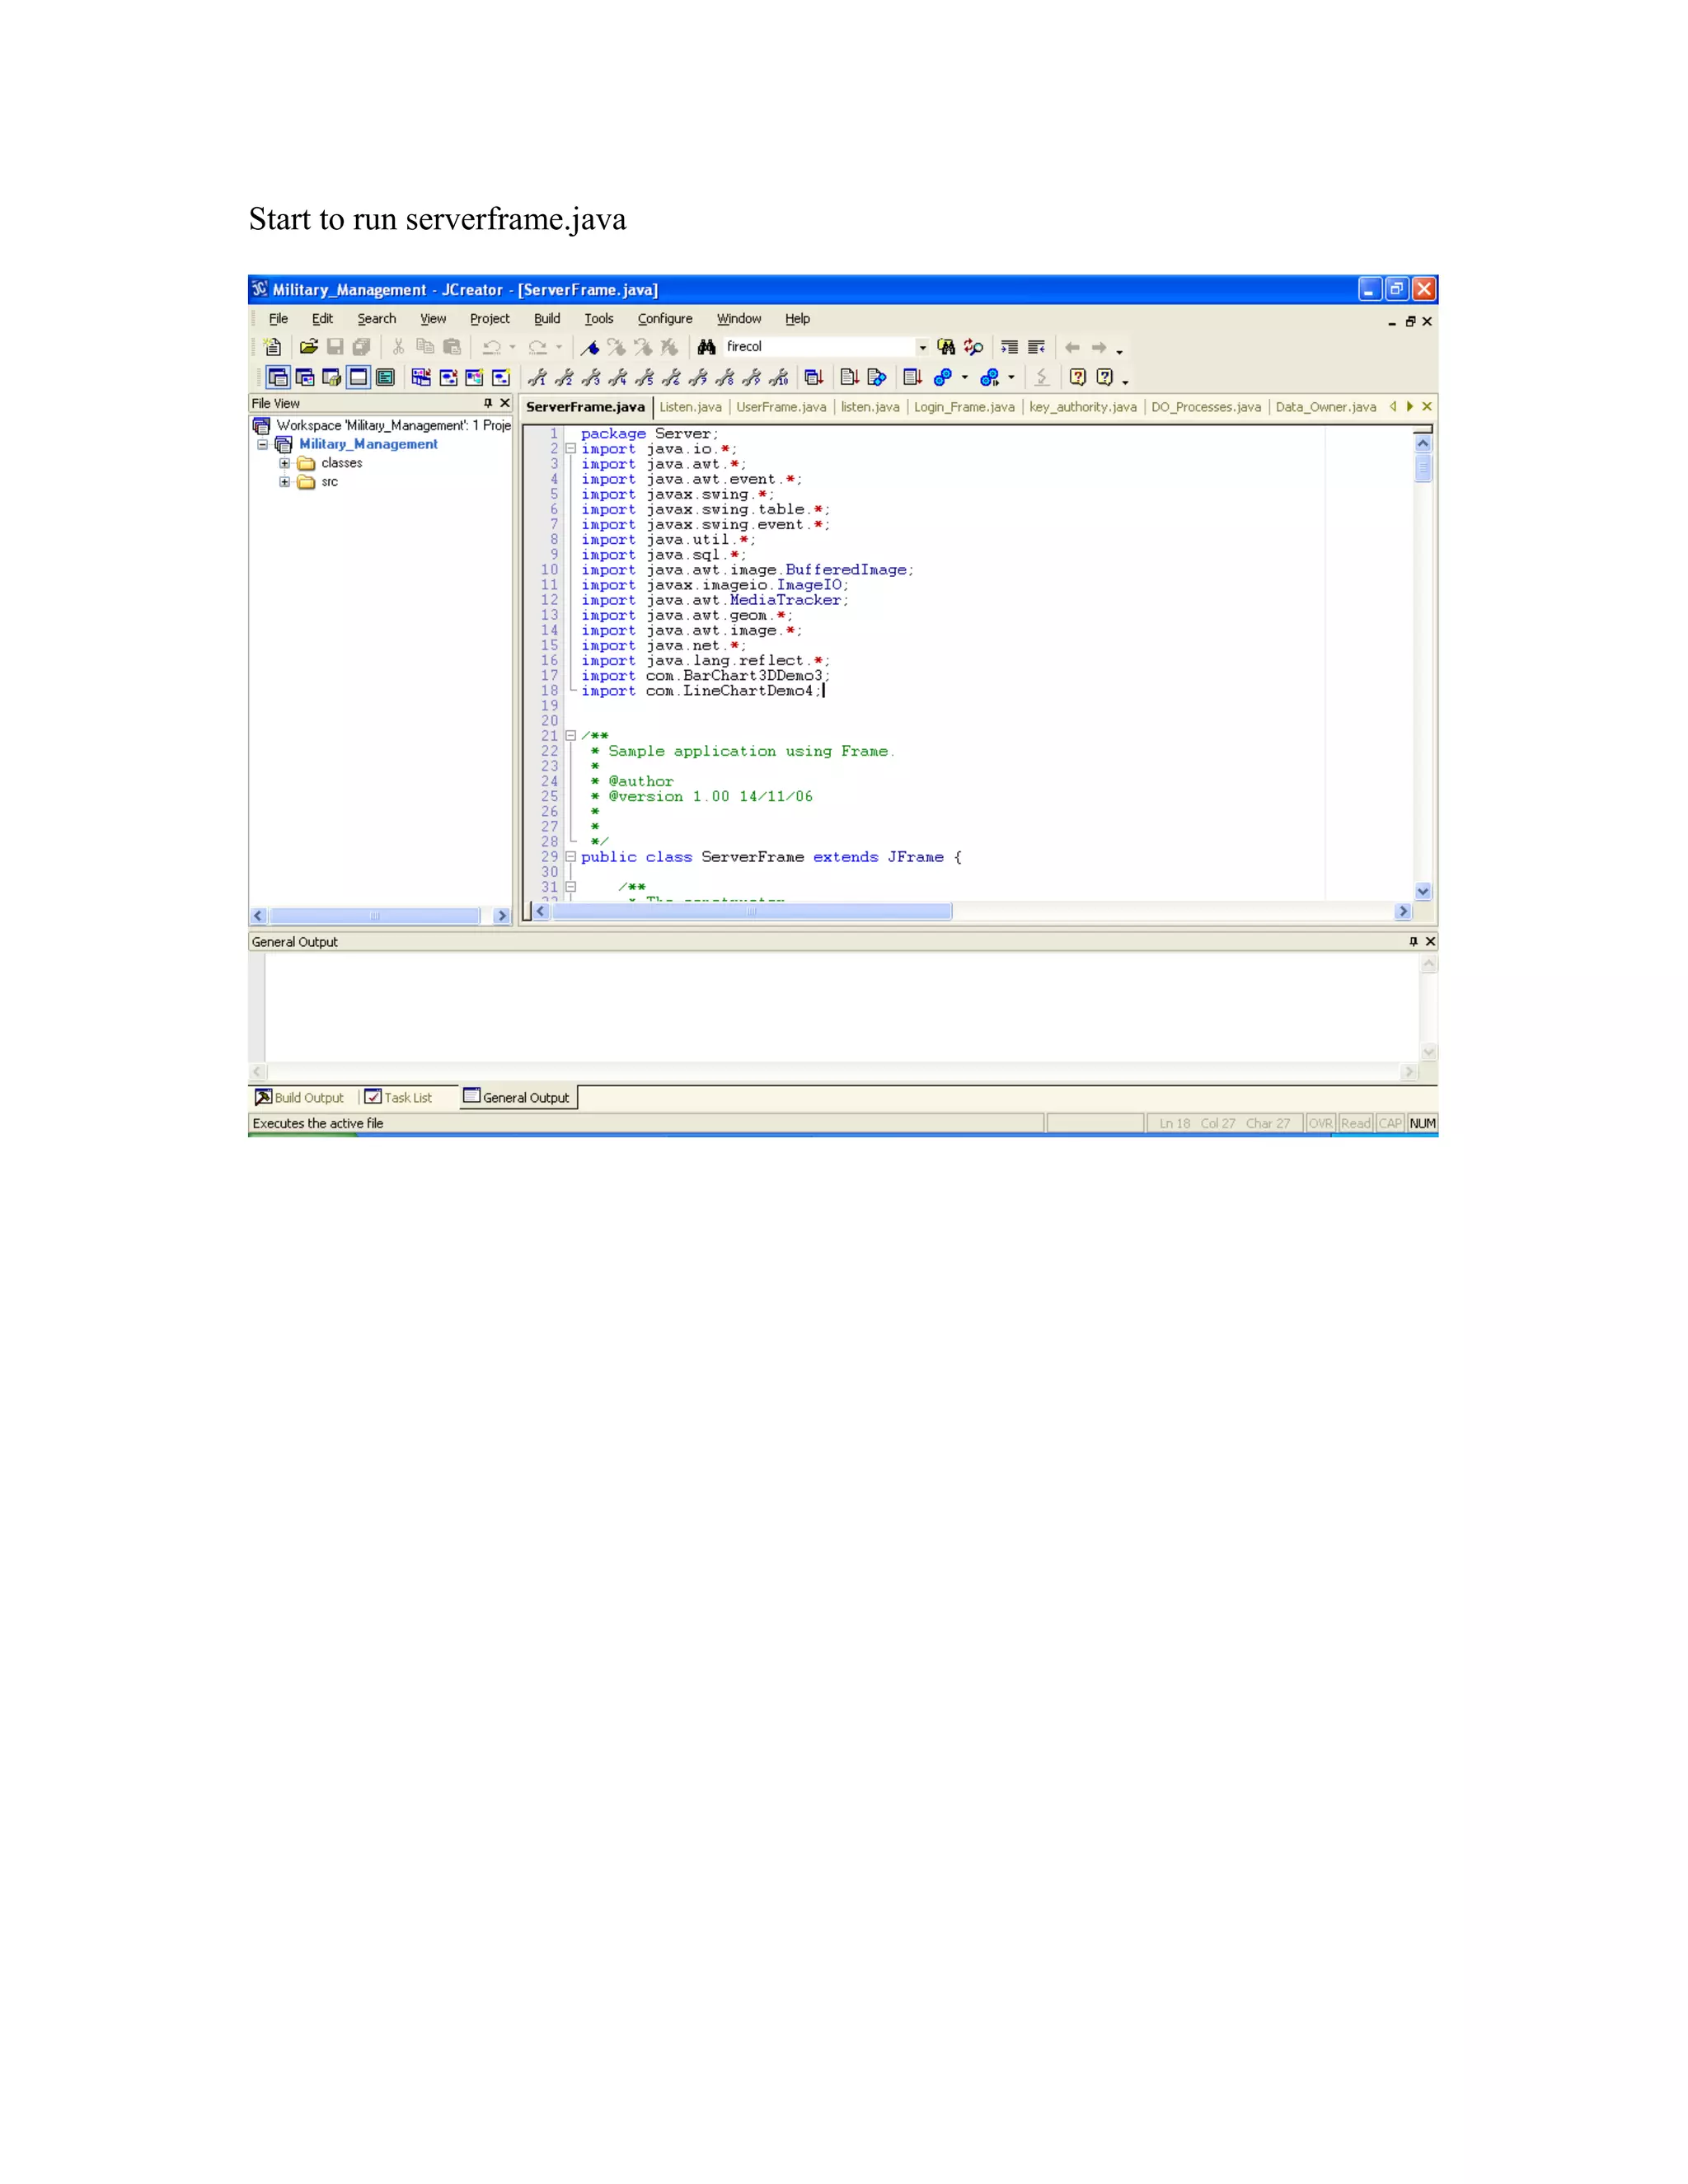1688x2184 pixels.
Task: Toggle the OVR overwrite status indicator
Action: 1321,1123
